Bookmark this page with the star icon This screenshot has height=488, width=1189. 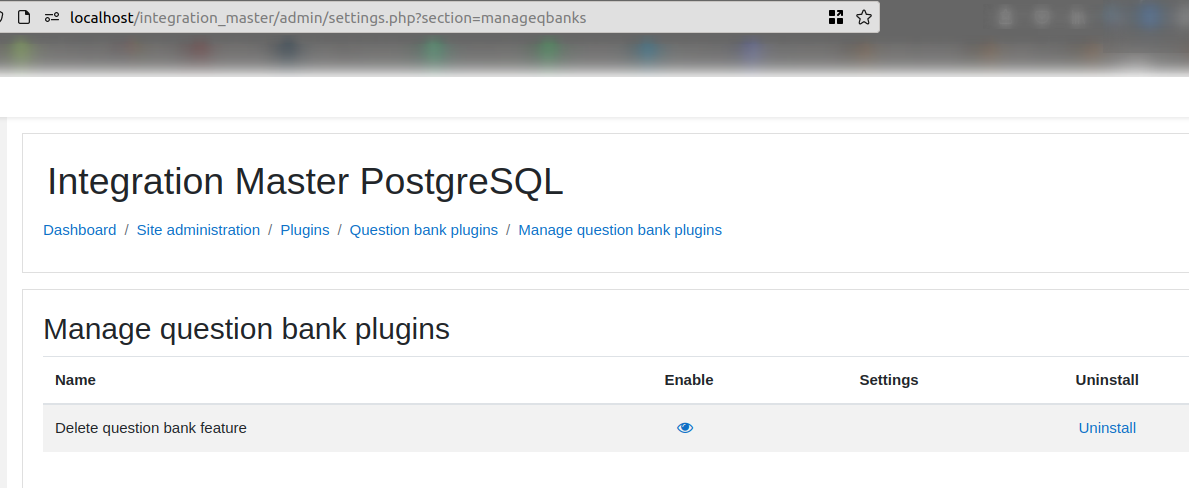[863, 17]
